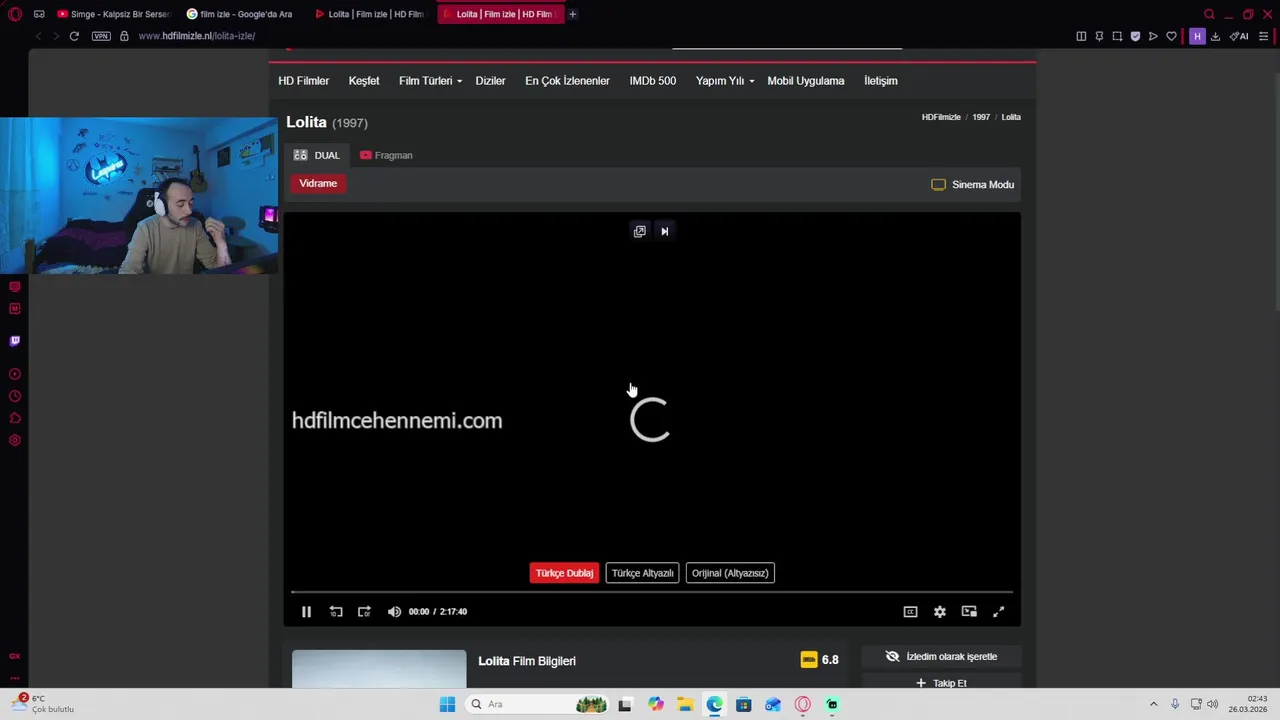This screenshot has width=1280, height=720.
Task: Click the video progress bar
Action: pos(652,593)
